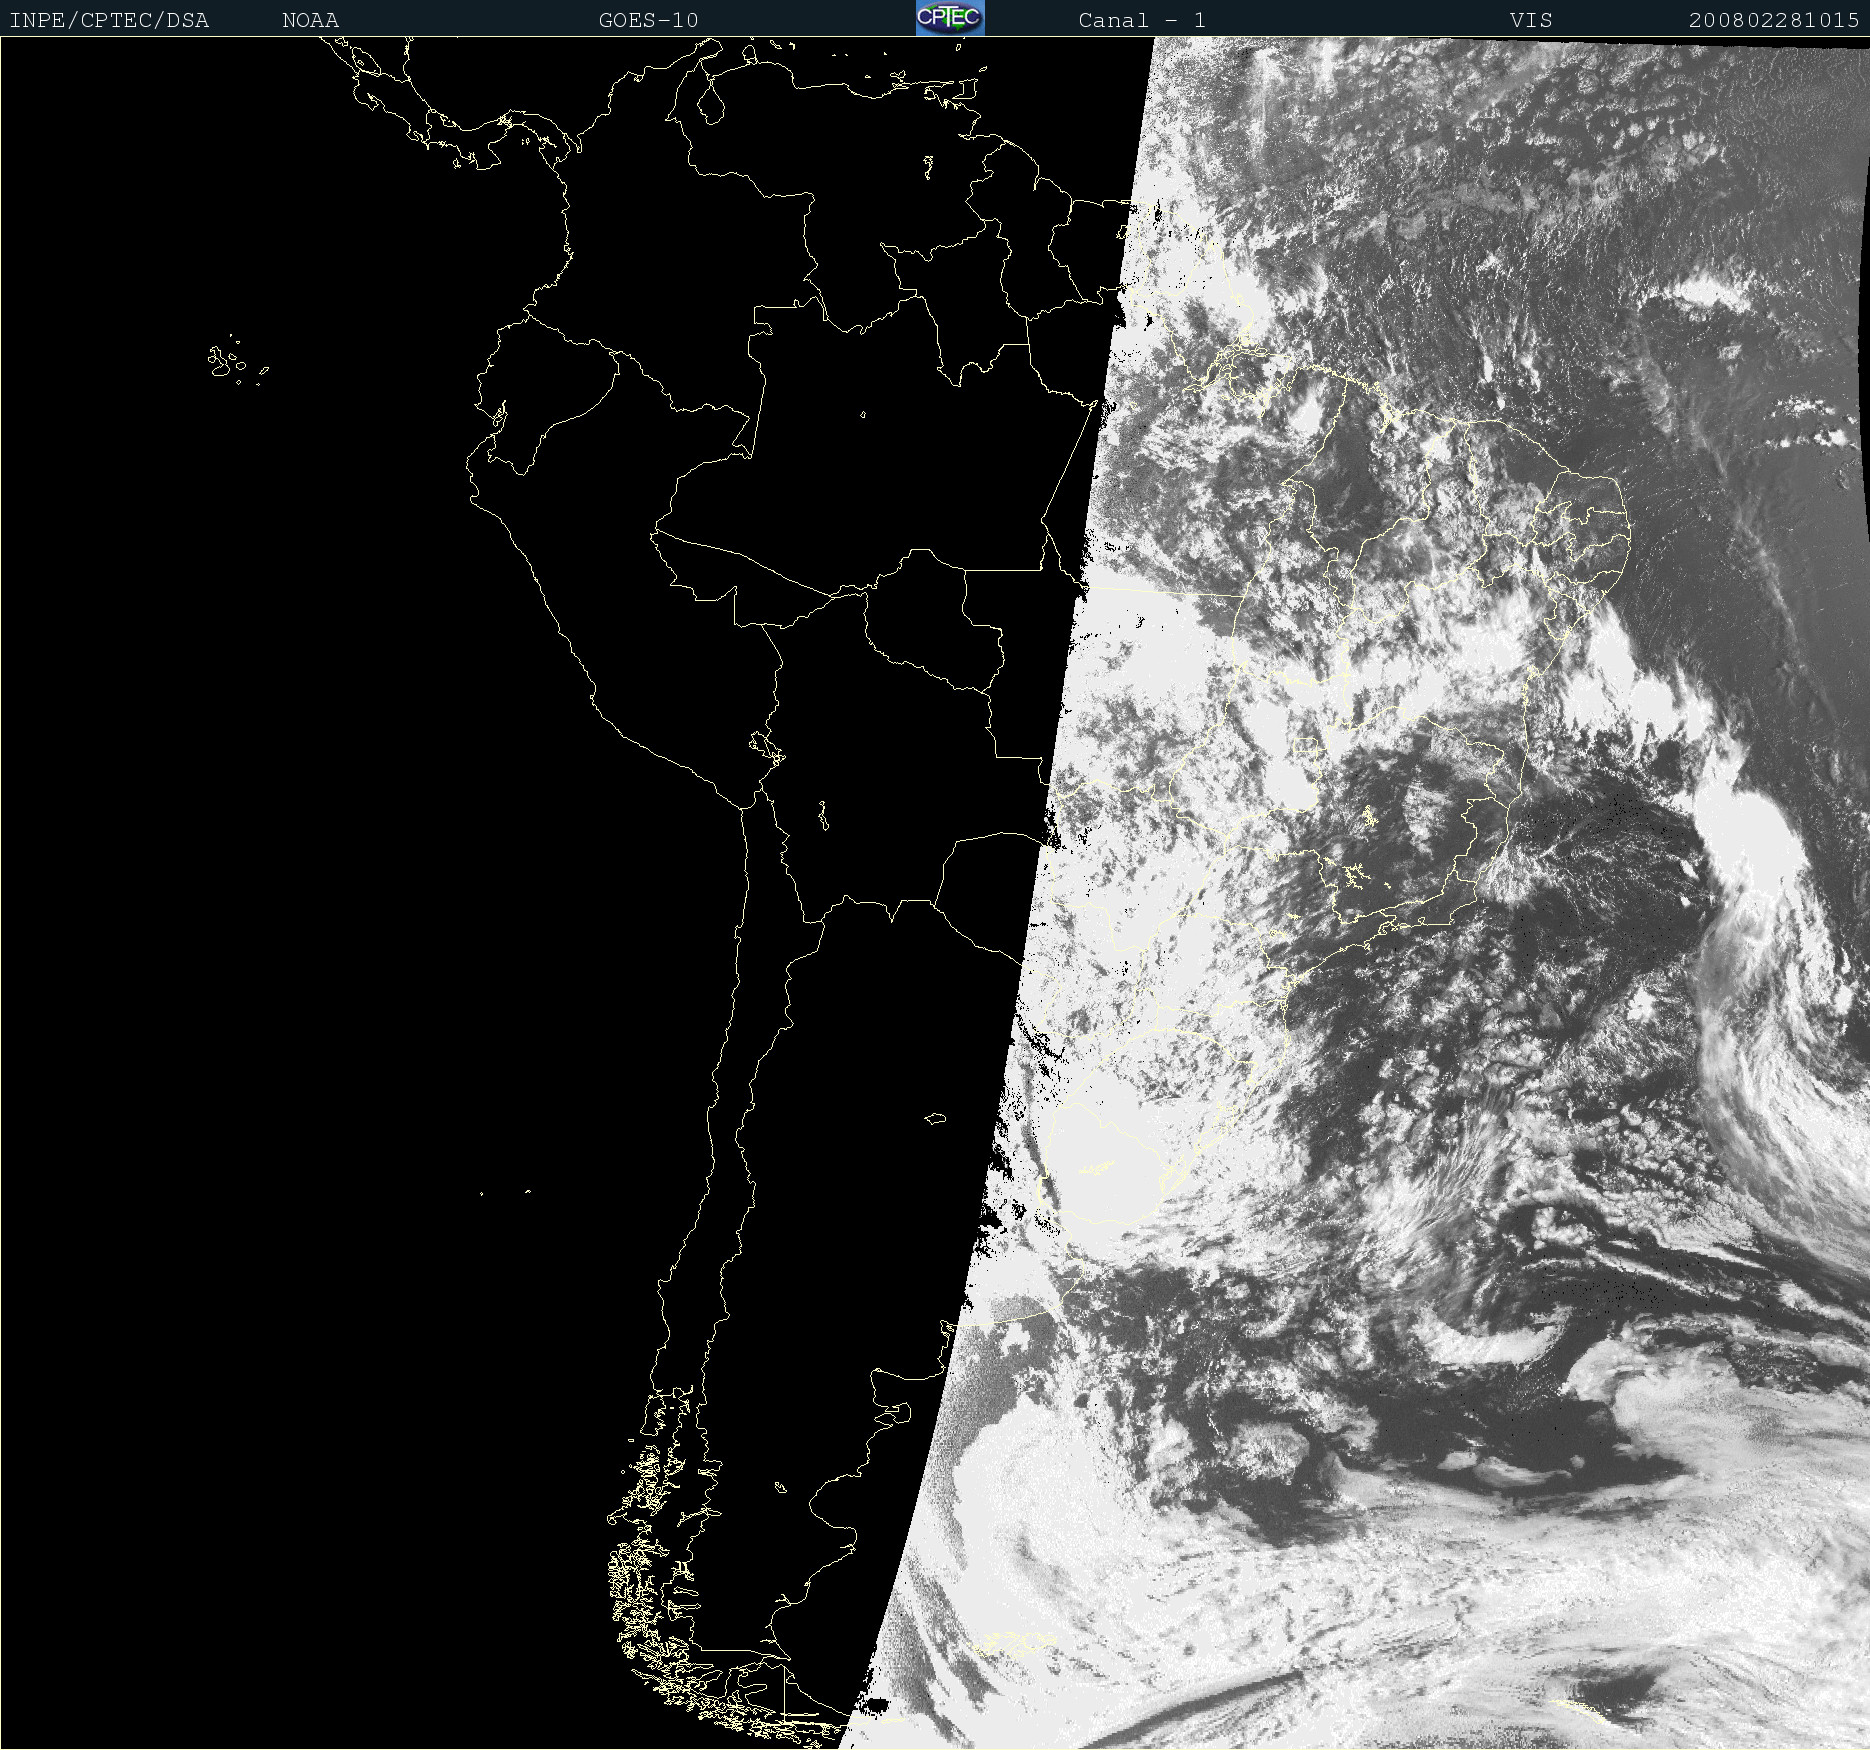Select the NOAA label in header

(x=311, y=20)
